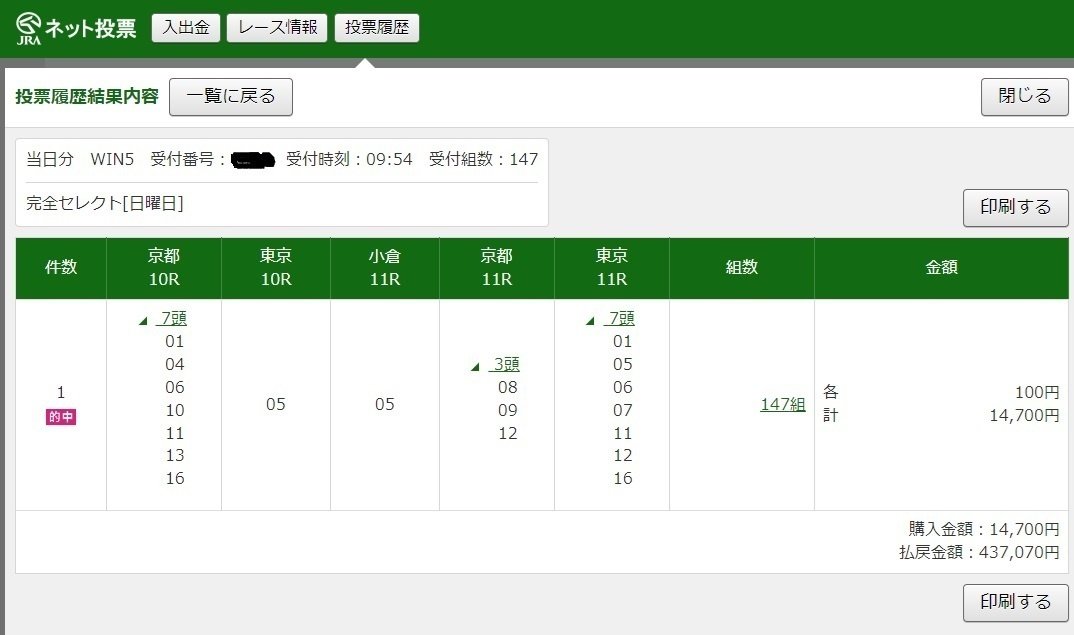Select the Tokyo 10R column header

point(277,268)
